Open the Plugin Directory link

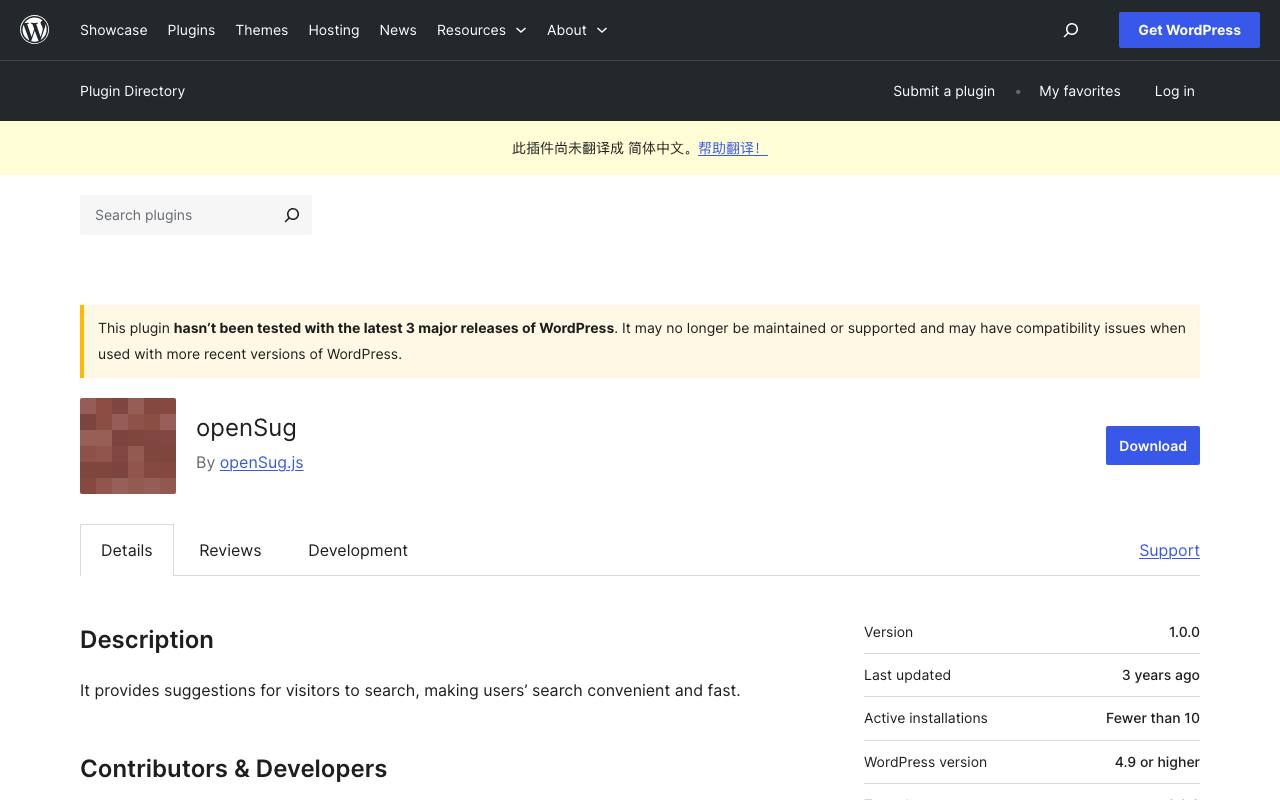click(x=133, y=91)
